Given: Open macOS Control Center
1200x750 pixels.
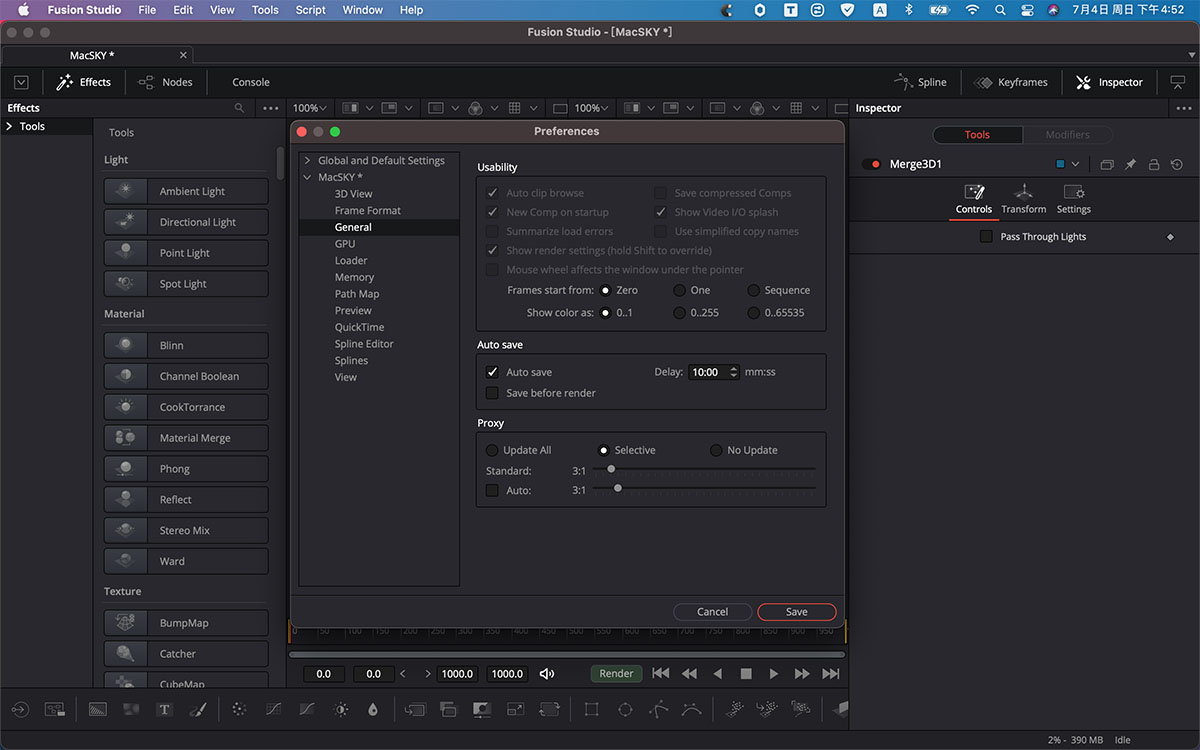Looking at the screenshot, I should [1027, 10].
